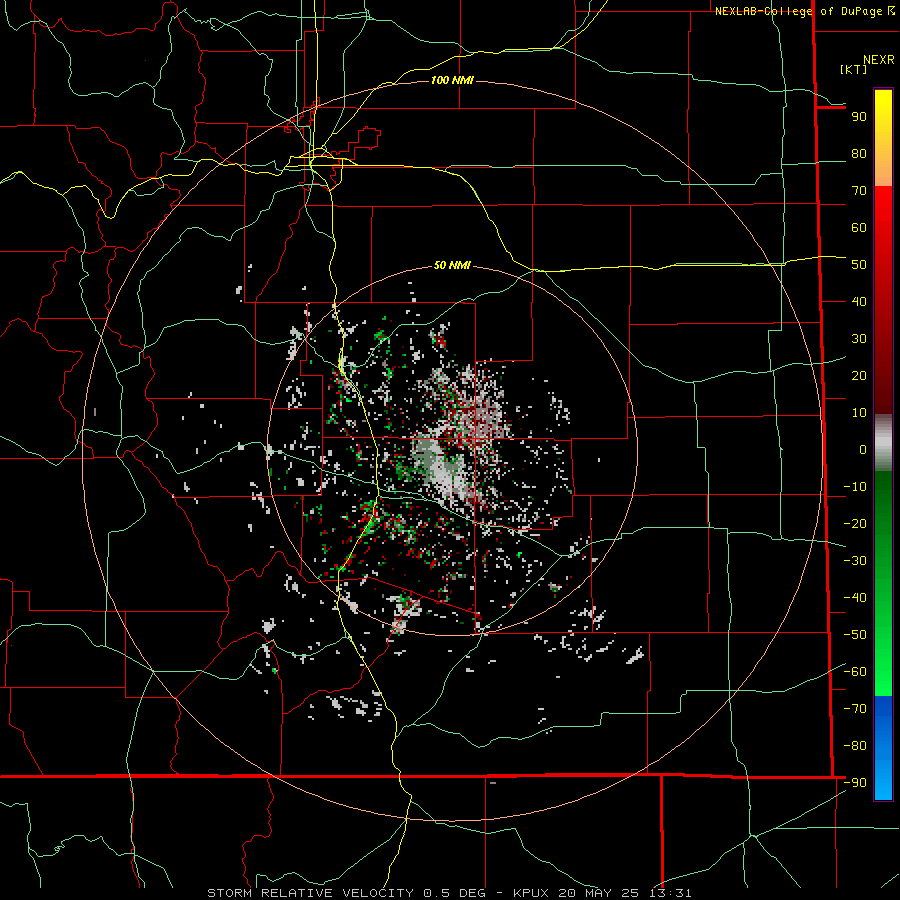Click the -20 value on the velocity scale
Screen dimensions: 900x900
click(x=855, y=524)
